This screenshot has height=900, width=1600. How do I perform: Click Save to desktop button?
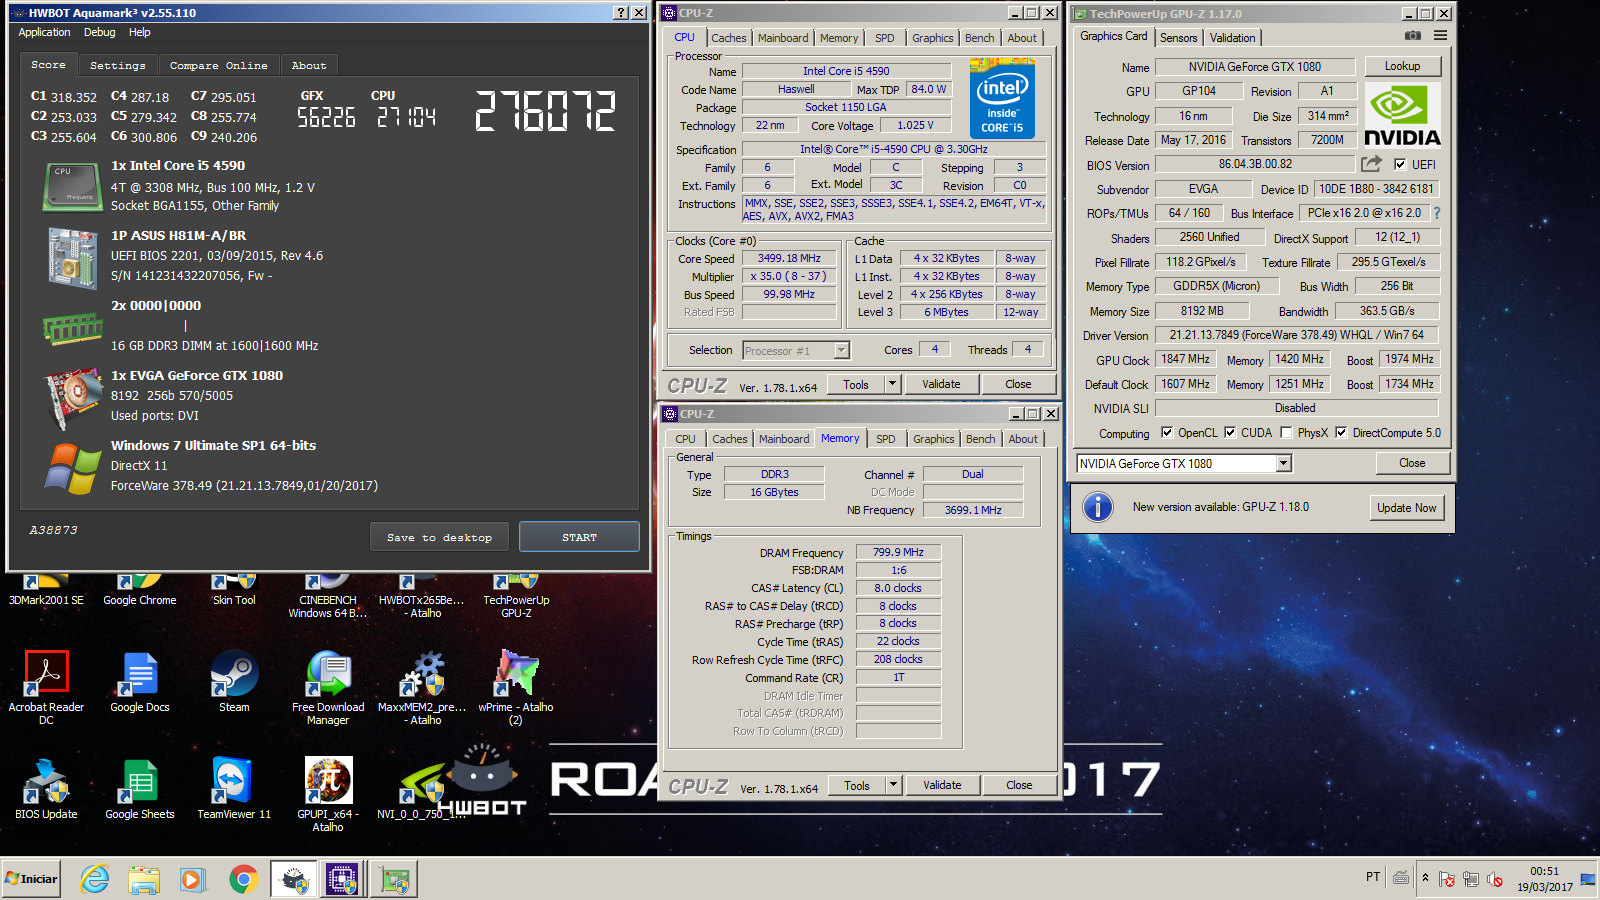tap(439, 537)
